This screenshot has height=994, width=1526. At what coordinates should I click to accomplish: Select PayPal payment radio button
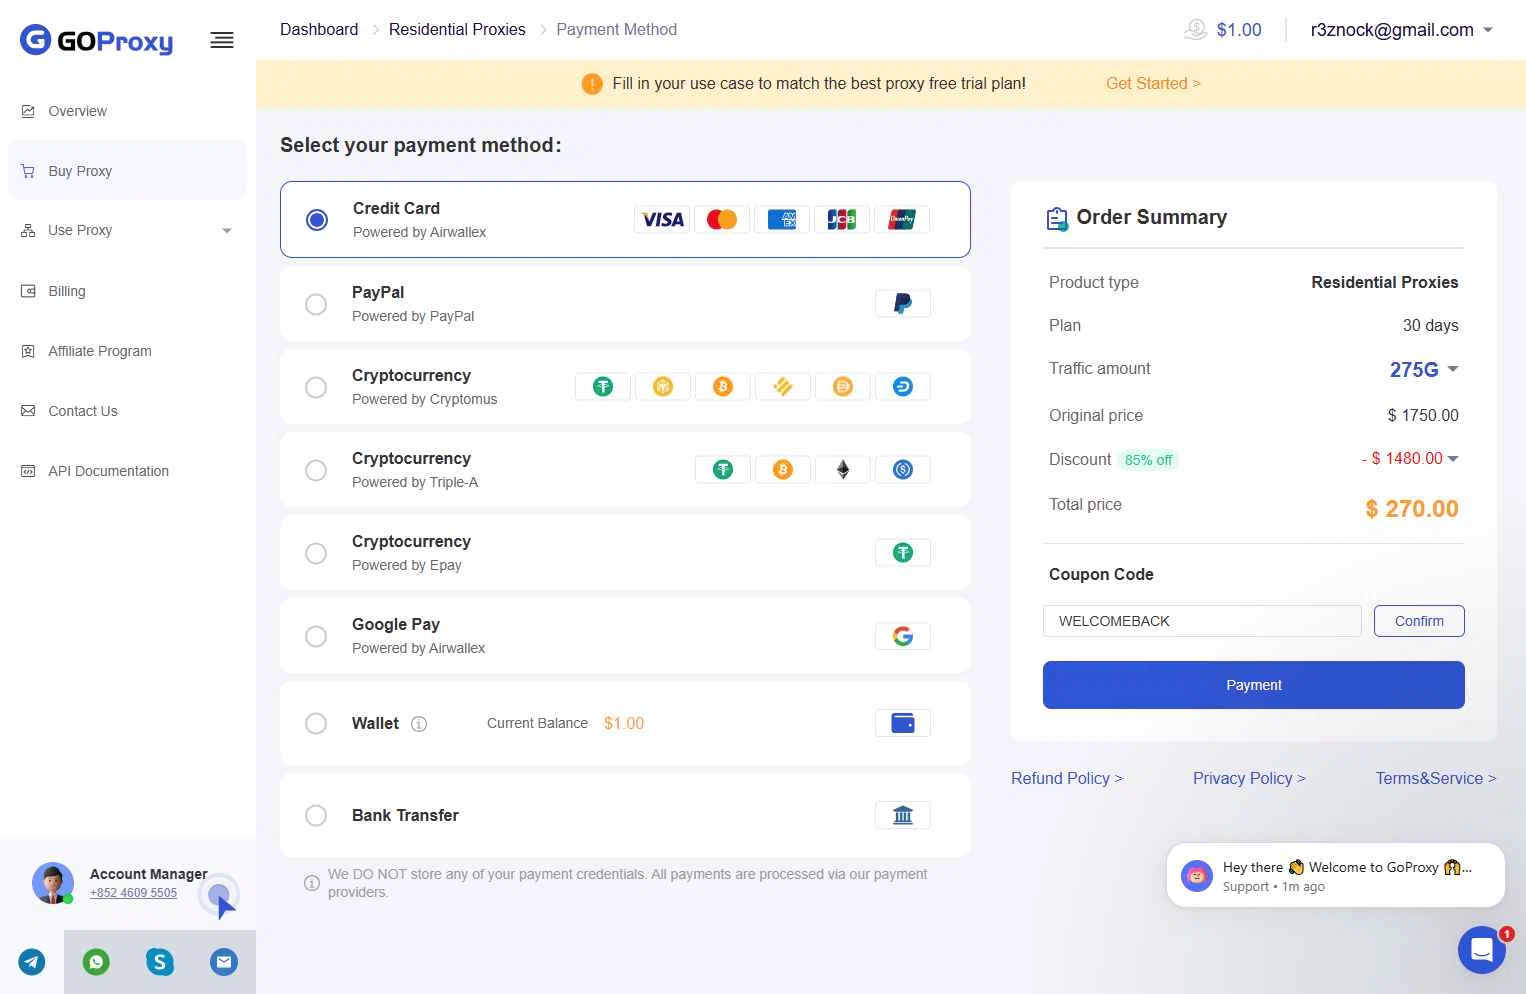click(x=316, y=304)
